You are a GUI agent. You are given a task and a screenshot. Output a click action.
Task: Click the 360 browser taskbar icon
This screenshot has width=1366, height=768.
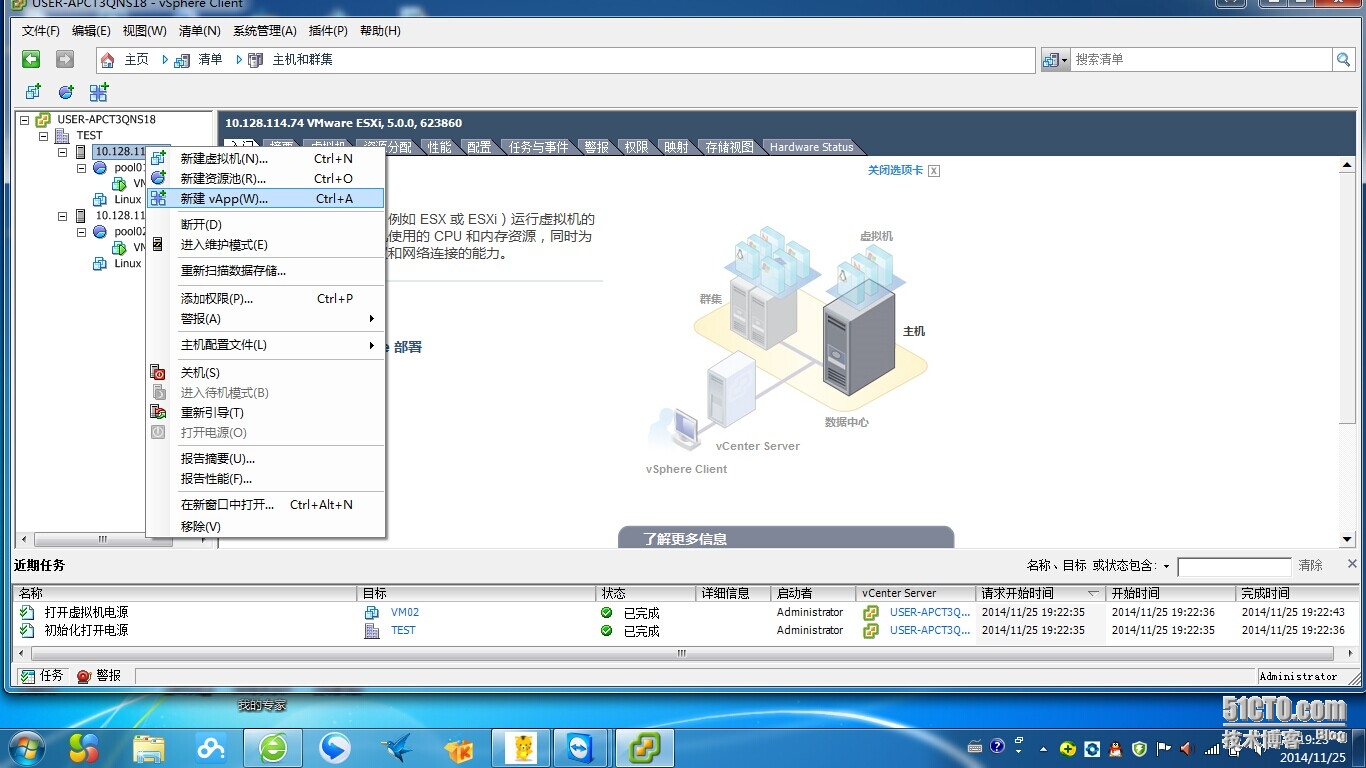[x=273, y=748]
